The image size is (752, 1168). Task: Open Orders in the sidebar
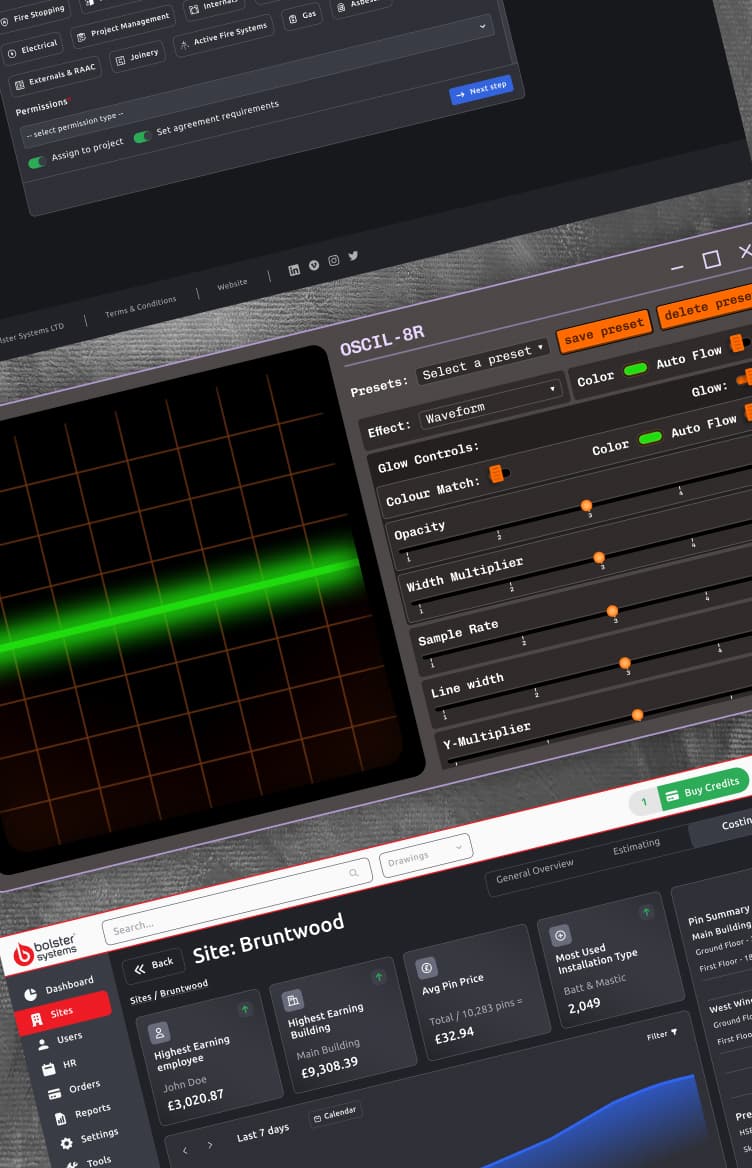[x=74, y=1090]
